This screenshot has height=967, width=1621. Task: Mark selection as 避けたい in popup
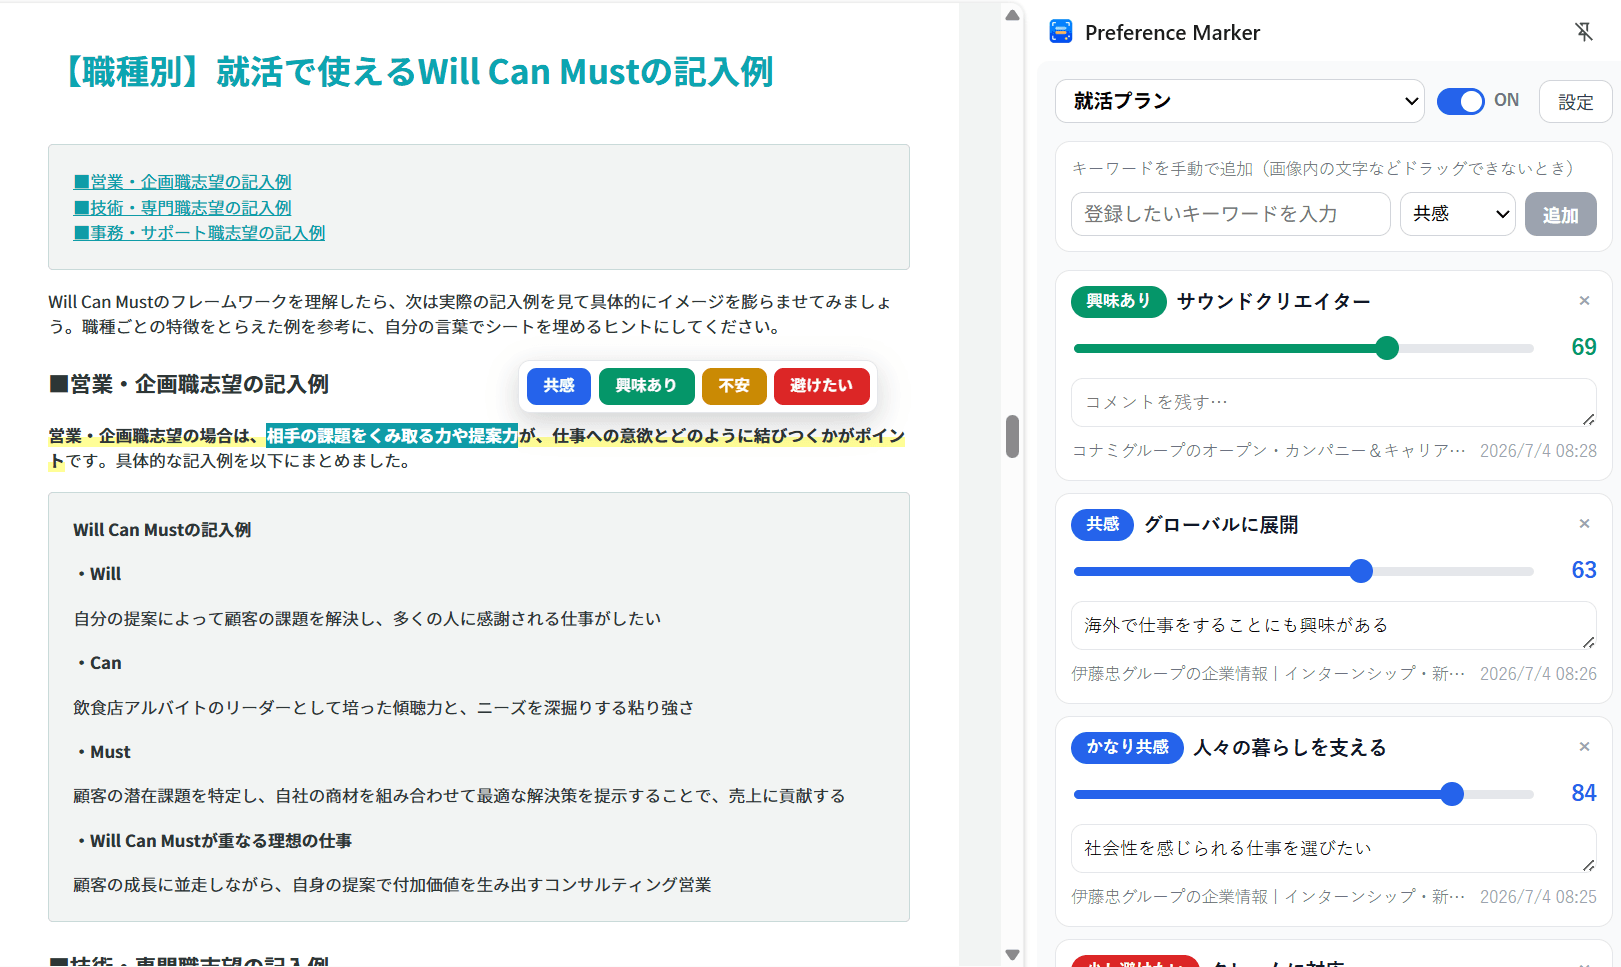click(x=821, y=386)
